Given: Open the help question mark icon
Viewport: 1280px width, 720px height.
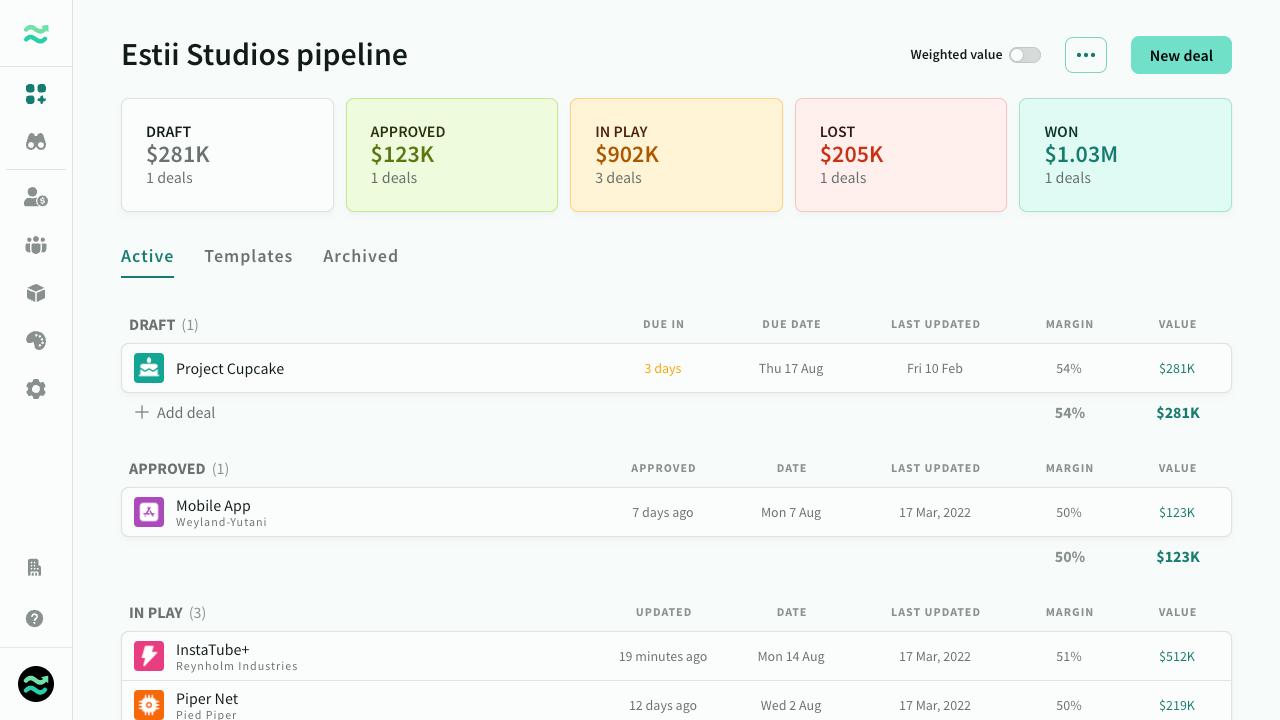Looking at the screenshot, I should (x=35, y=618).
